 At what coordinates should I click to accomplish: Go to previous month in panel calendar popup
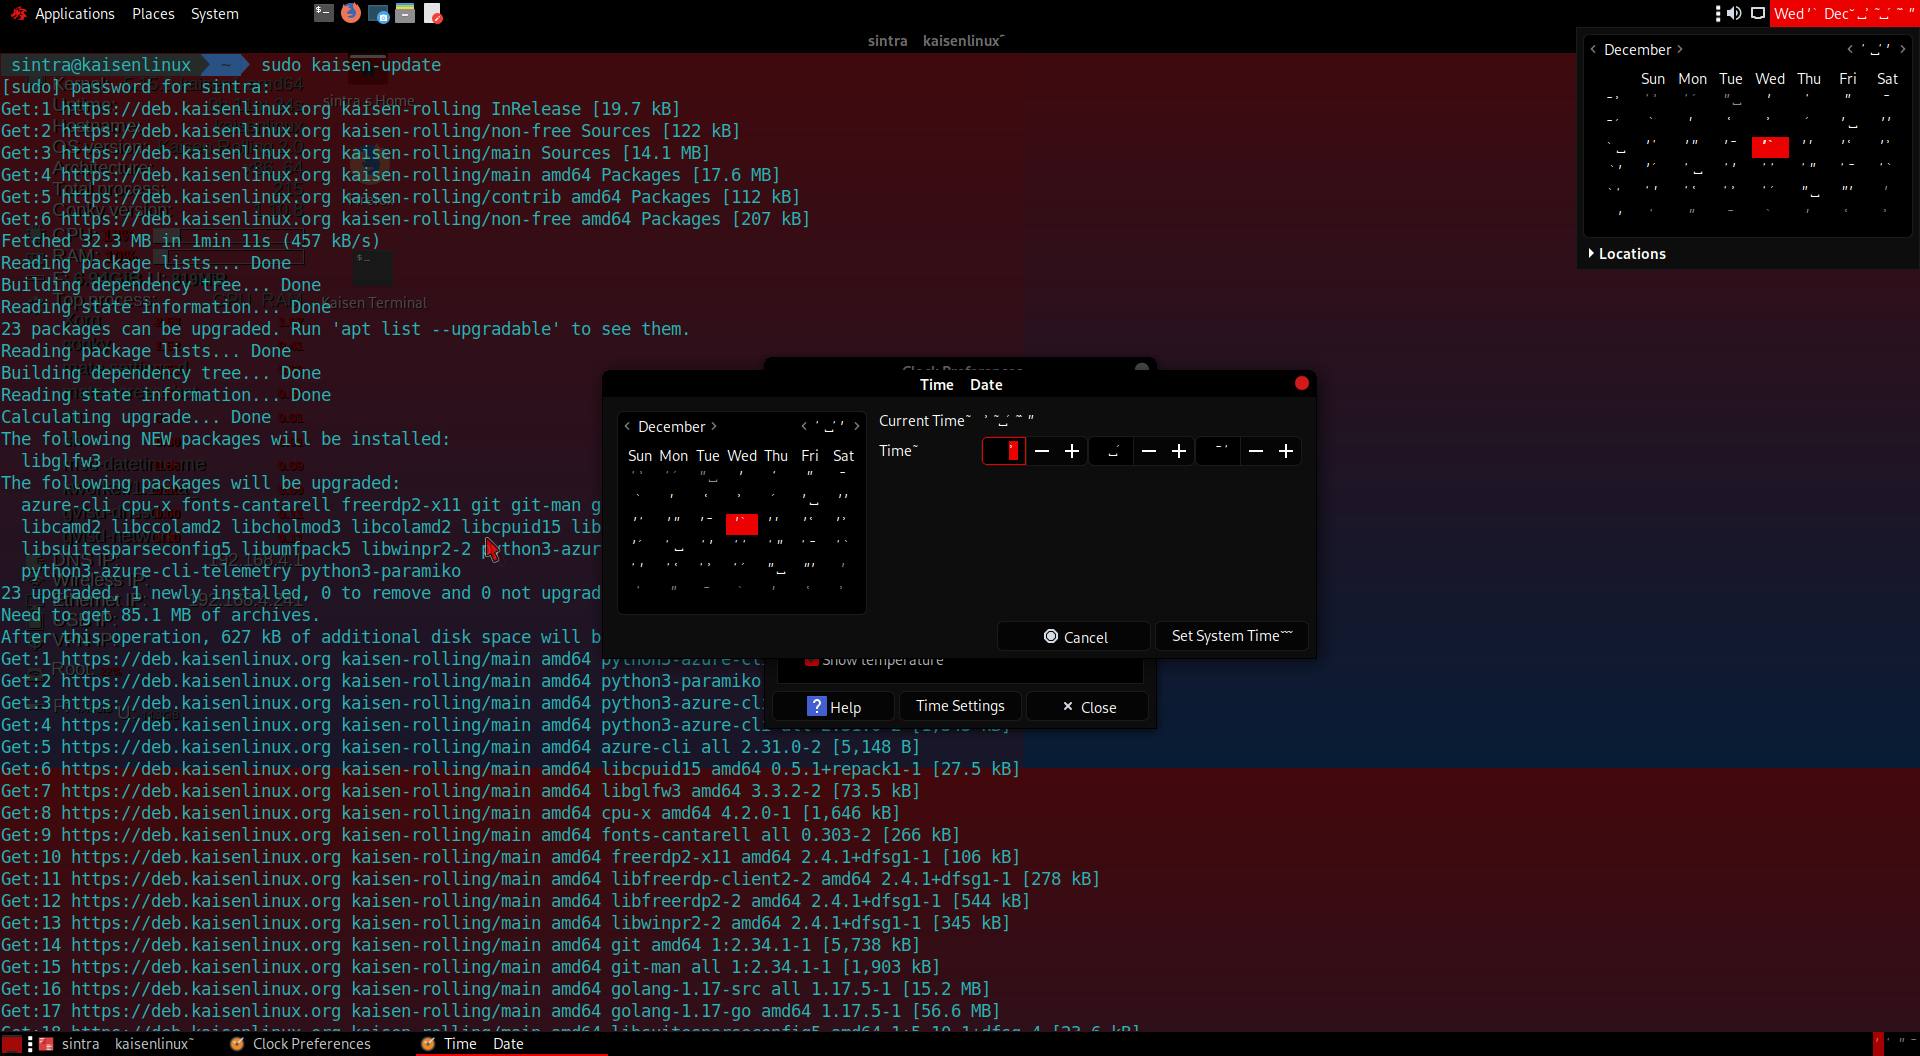(x=1593, y=49)
